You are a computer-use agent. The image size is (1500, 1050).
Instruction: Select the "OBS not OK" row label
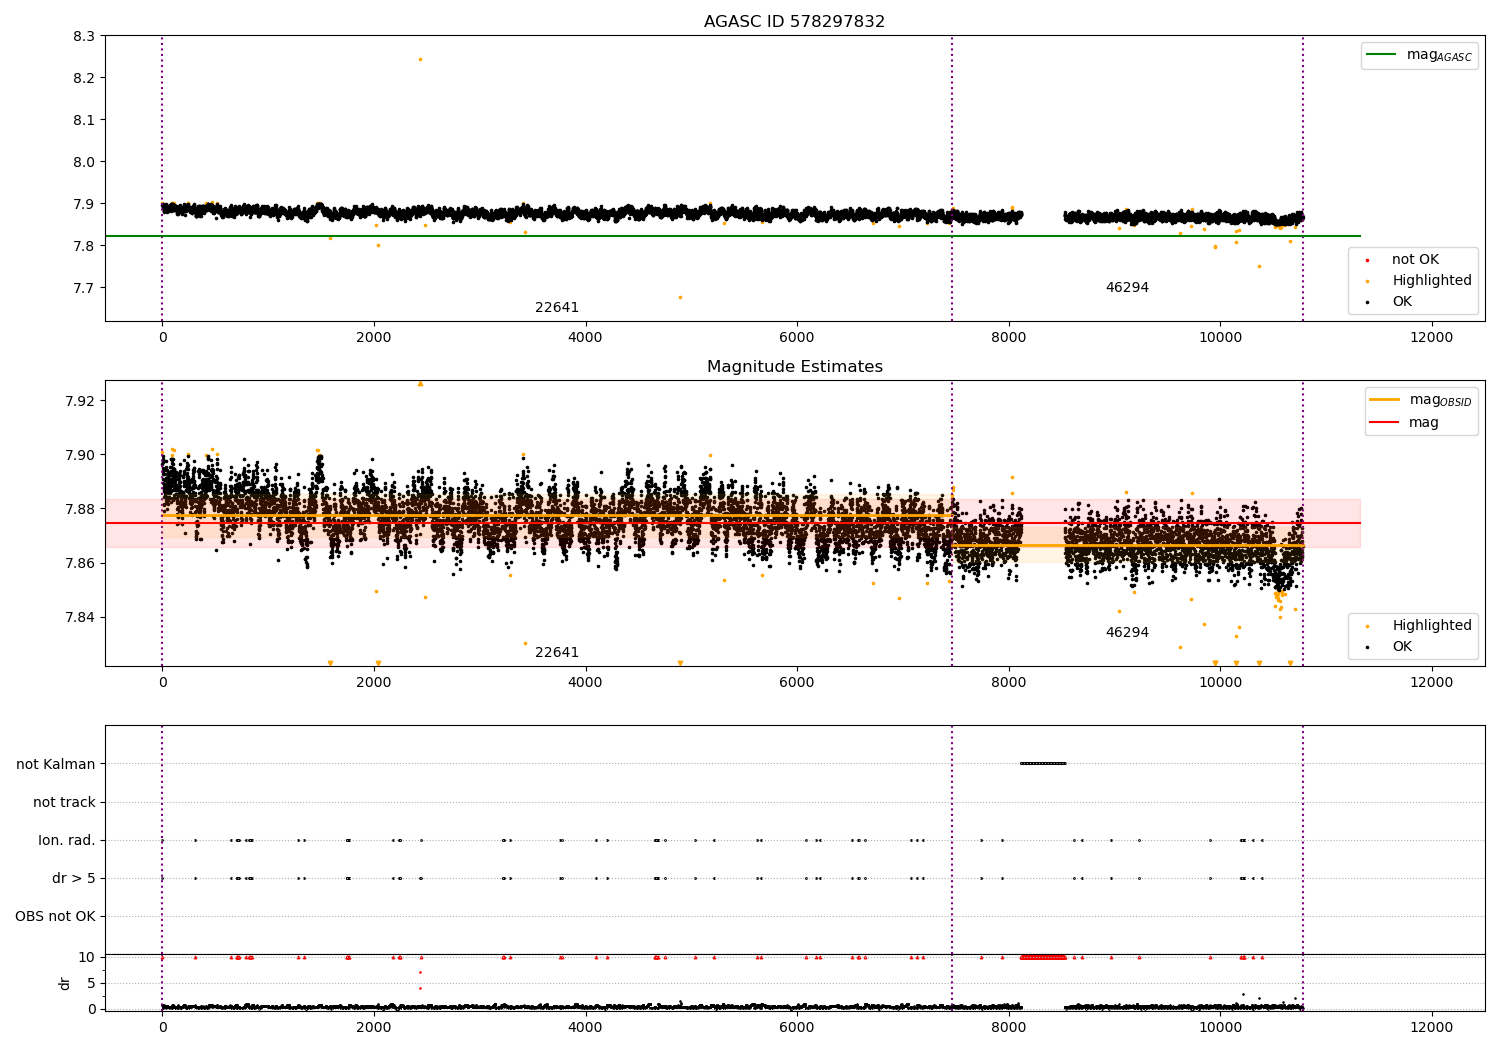coord(56,916)
